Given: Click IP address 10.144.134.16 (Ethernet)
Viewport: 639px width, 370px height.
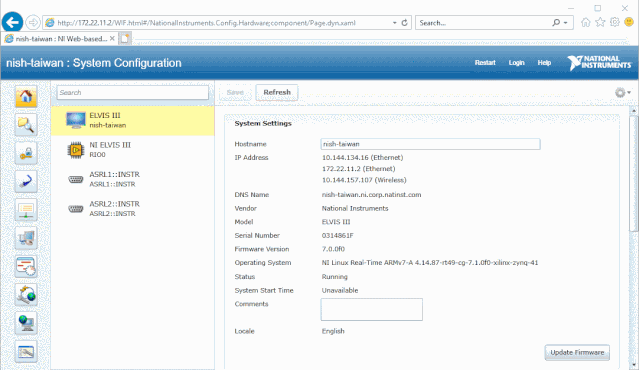Looking at the screenshot, I should point(362,157).
